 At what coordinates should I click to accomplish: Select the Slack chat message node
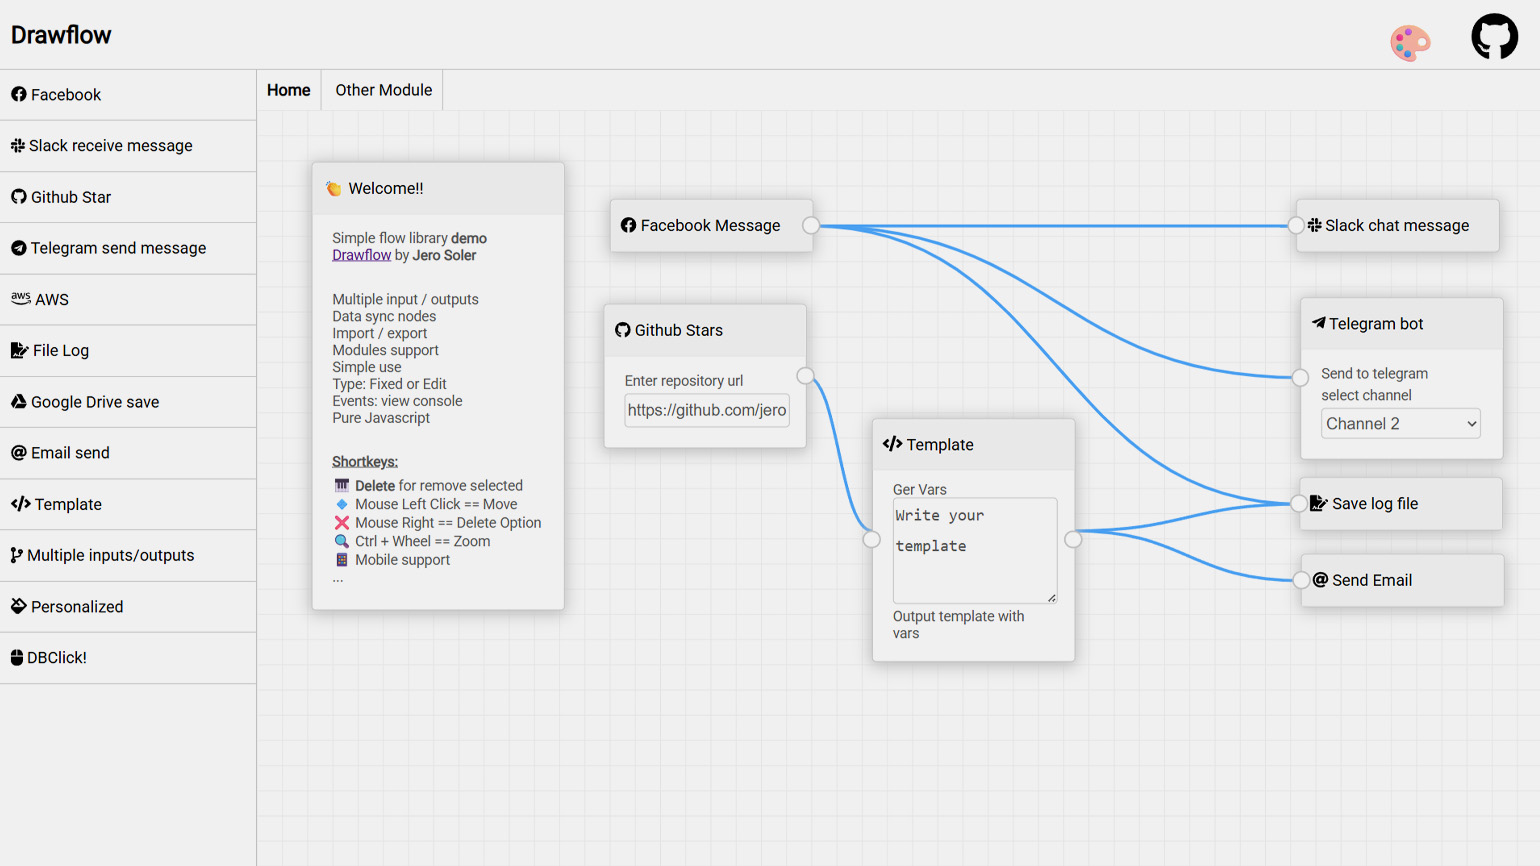[x=1397, y=226]
